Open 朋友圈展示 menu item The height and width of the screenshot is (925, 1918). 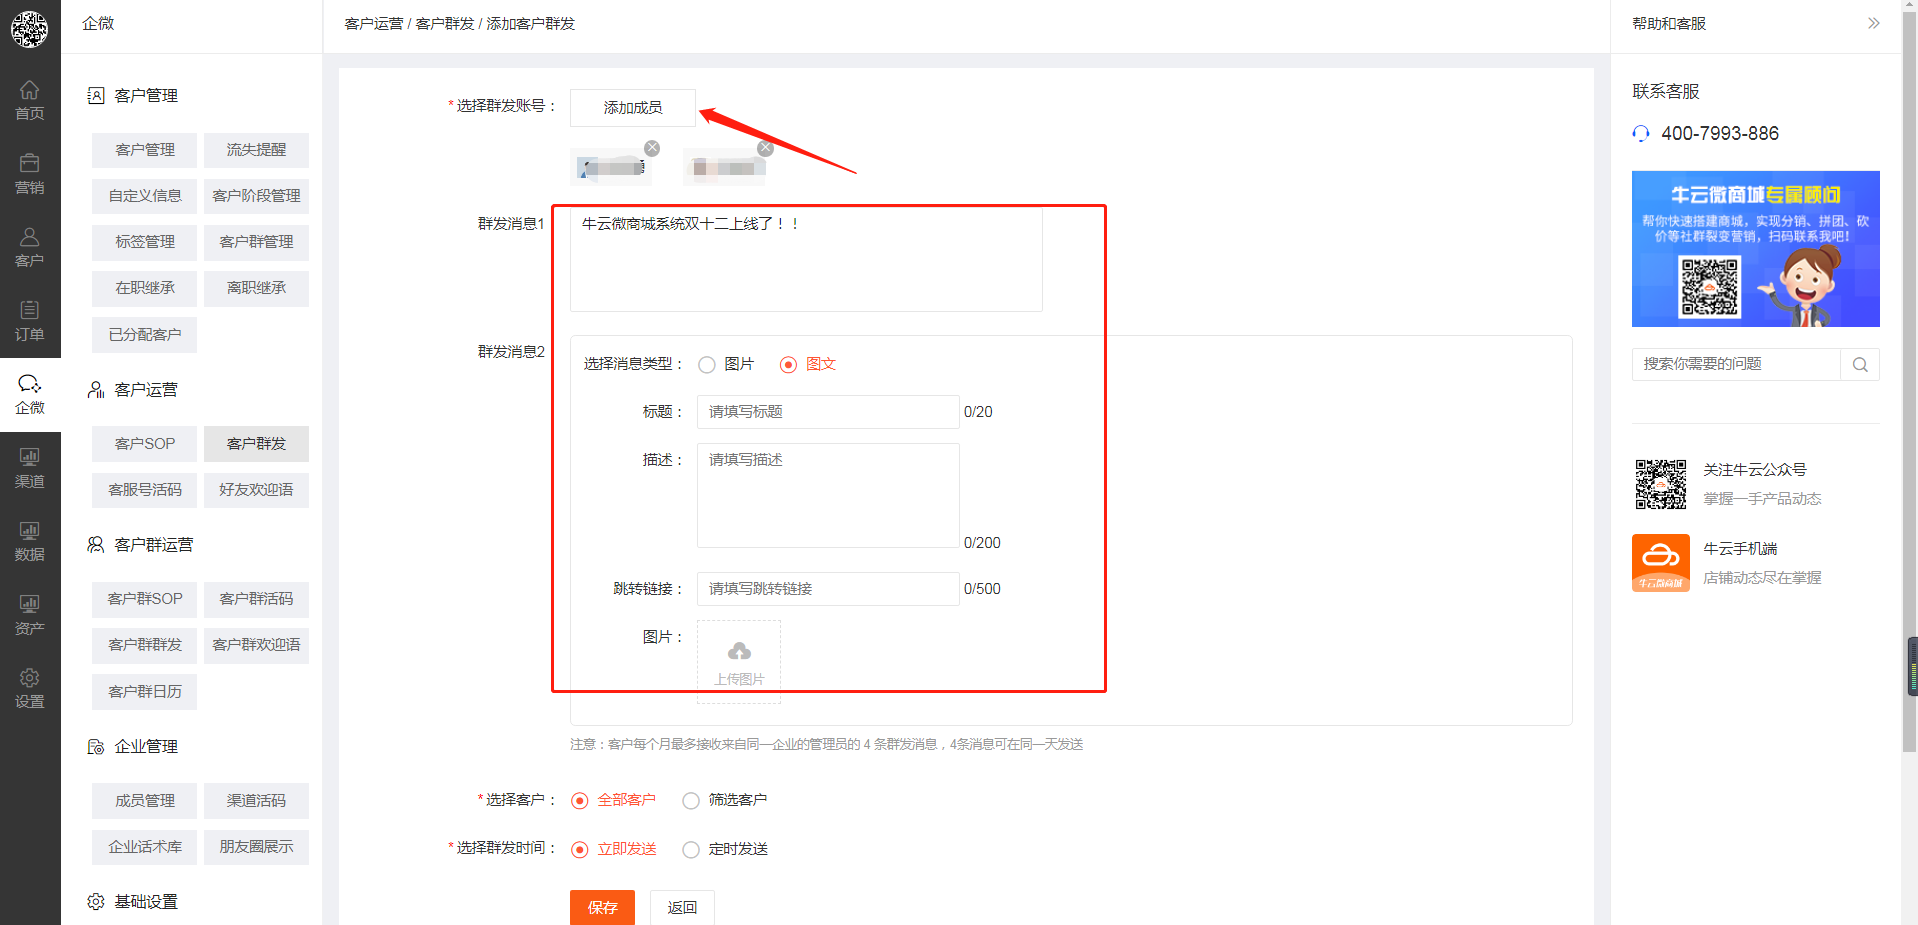pos(256,847)
